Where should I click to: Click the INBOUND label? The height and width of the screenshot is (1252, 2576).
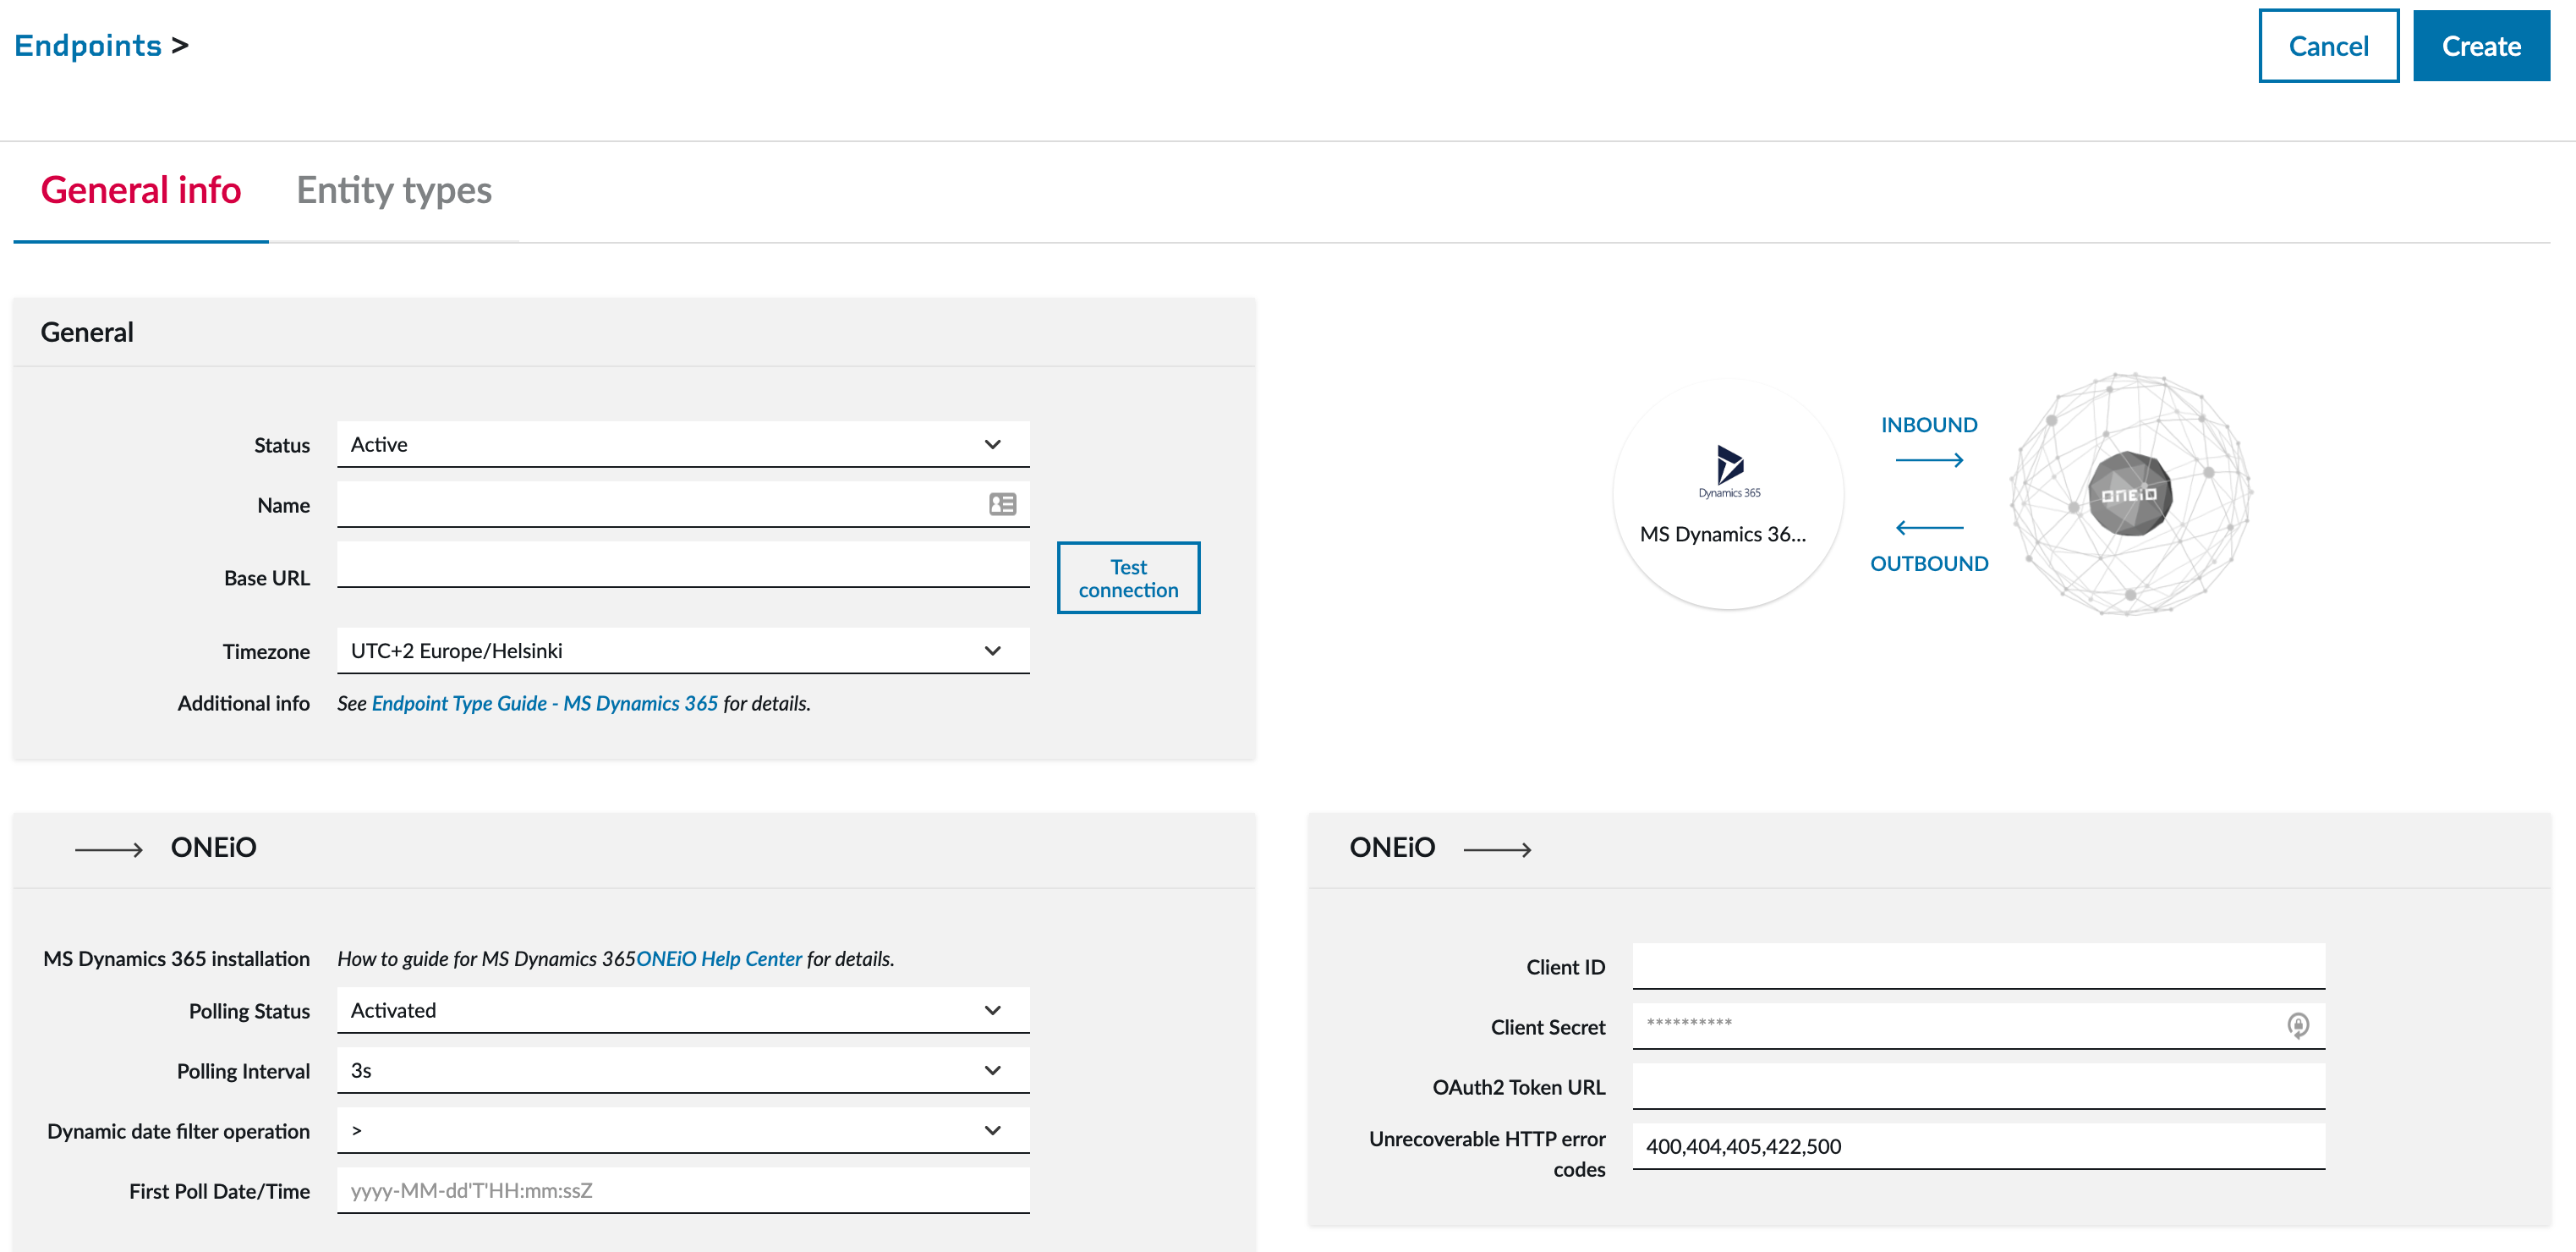(x=1929, y=425)
